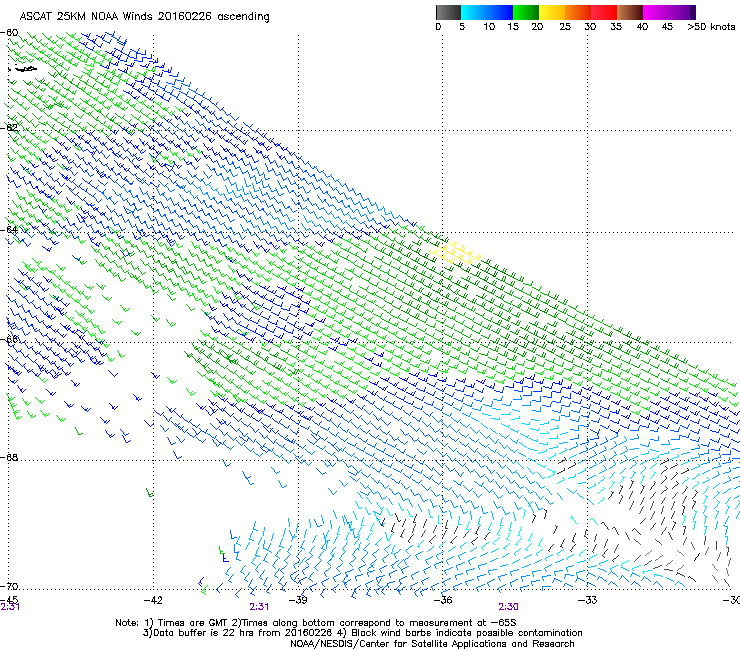Click the -60 latitude label
Image resolution: width=740 pixels, height=650 pixels.
pos(9,33)
